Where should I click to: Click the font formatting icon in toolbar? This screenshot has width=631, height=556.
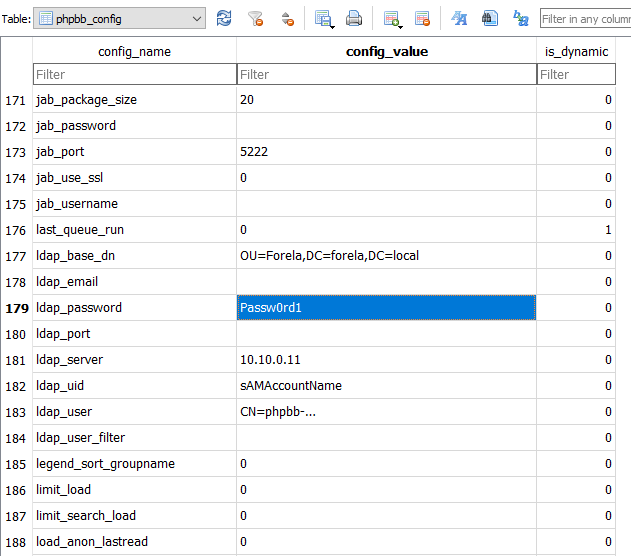click(459, 19)
